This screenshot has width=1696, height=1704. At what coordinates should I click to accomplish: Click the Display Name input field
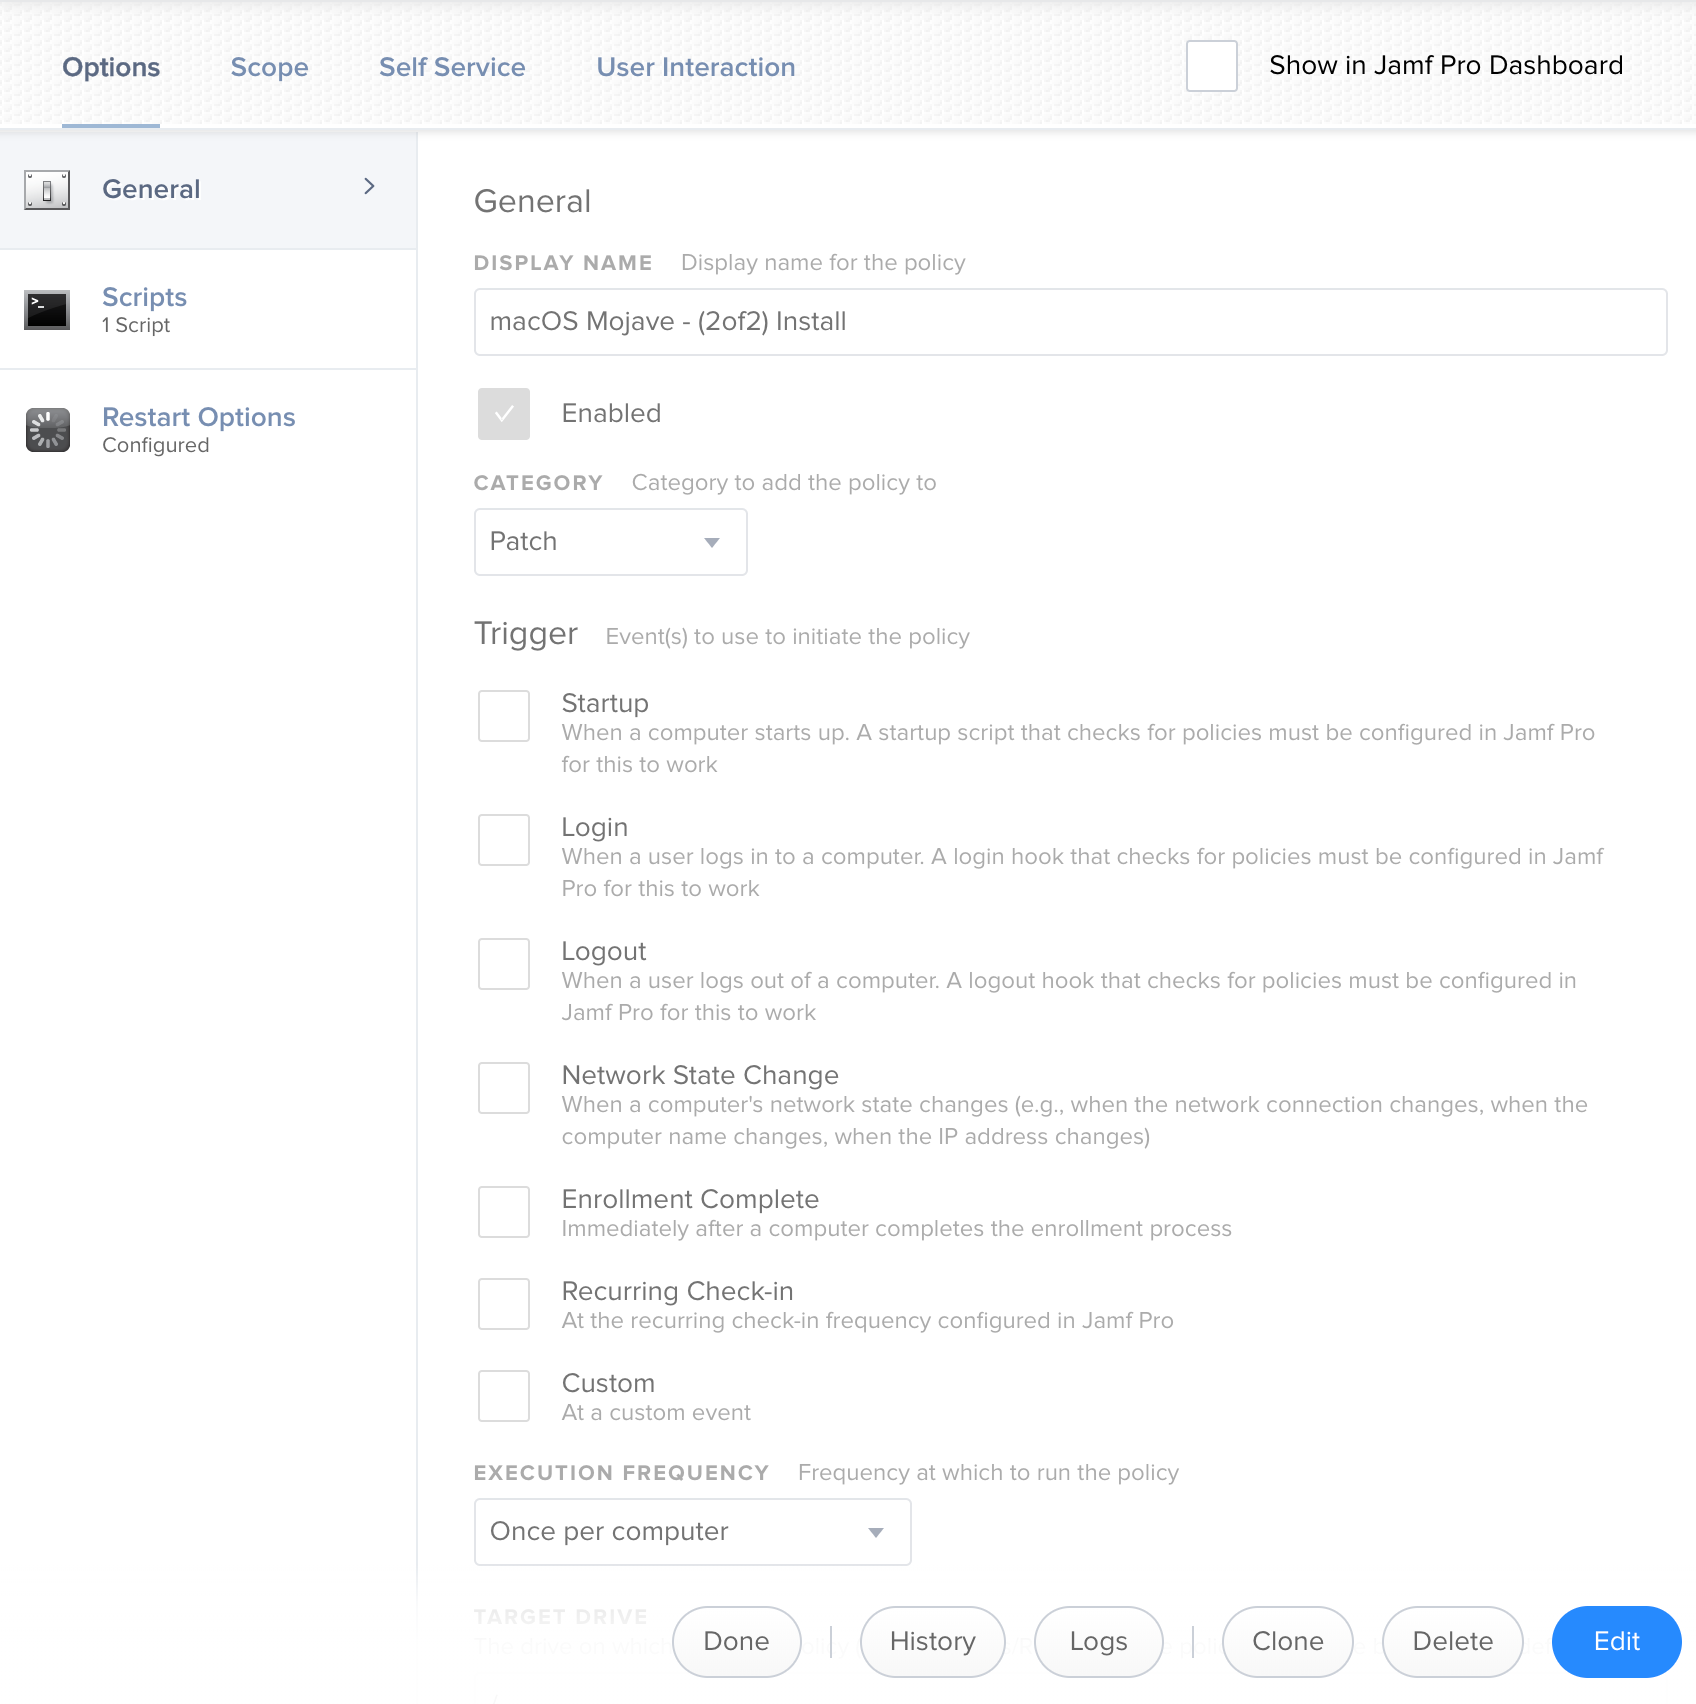(x=1071, y=322)
